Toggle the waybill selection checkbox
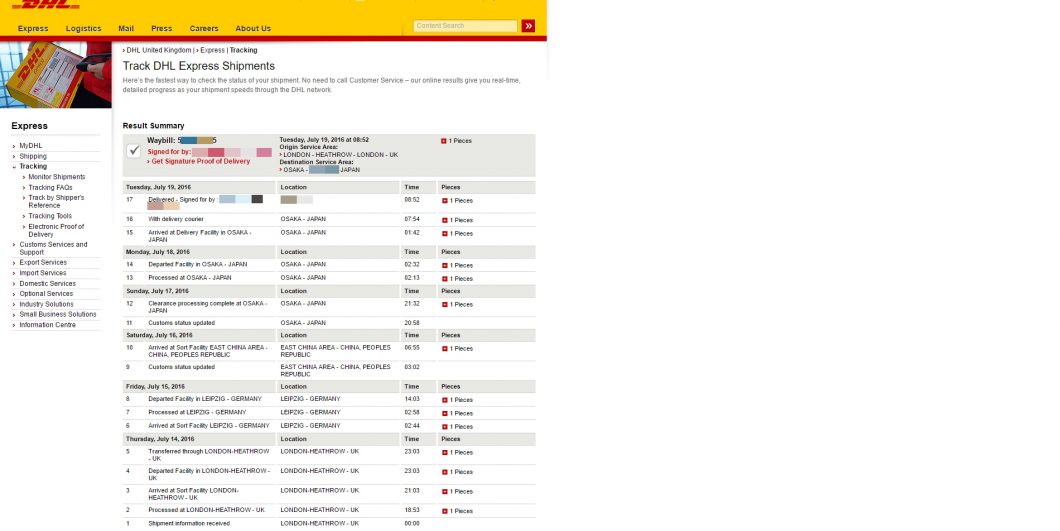This screenshot has width=1060, height=531. coord(134,151)
